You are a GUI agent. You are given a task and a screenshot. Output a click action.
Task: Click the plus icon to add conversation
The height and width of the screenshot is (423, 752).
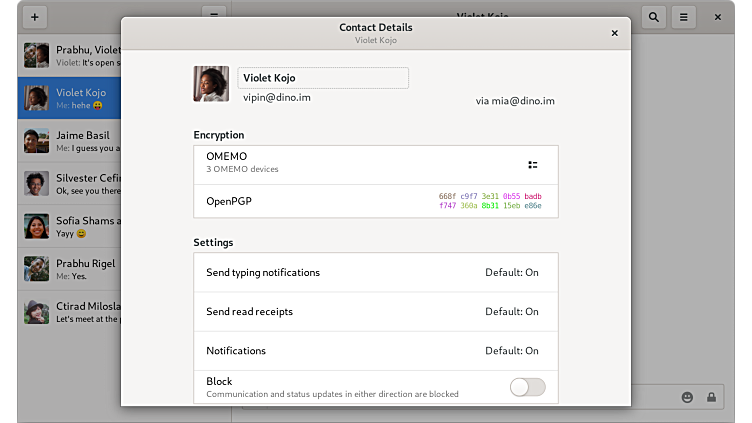pos(35,17)
